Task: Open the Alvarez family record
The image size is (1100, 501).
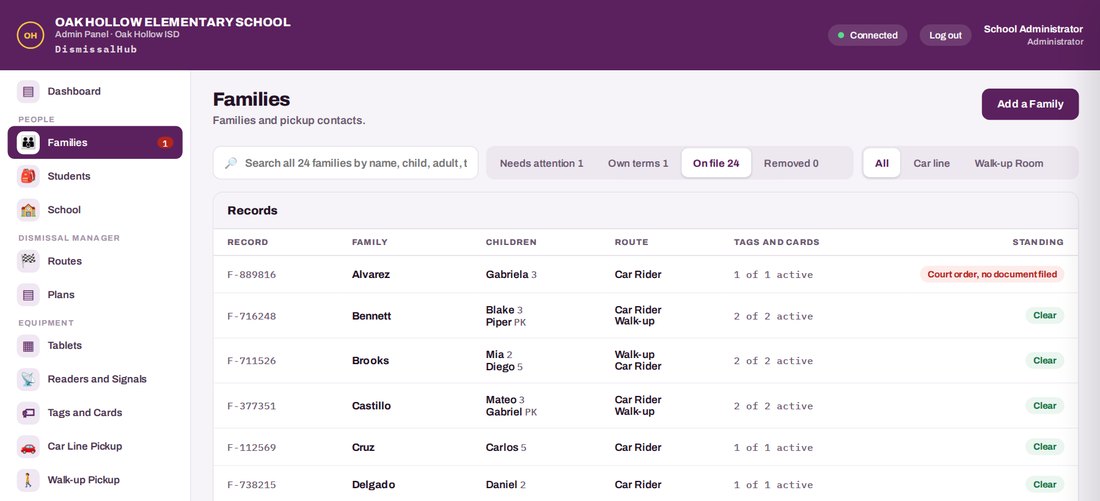Action: (x=645, y=274)
